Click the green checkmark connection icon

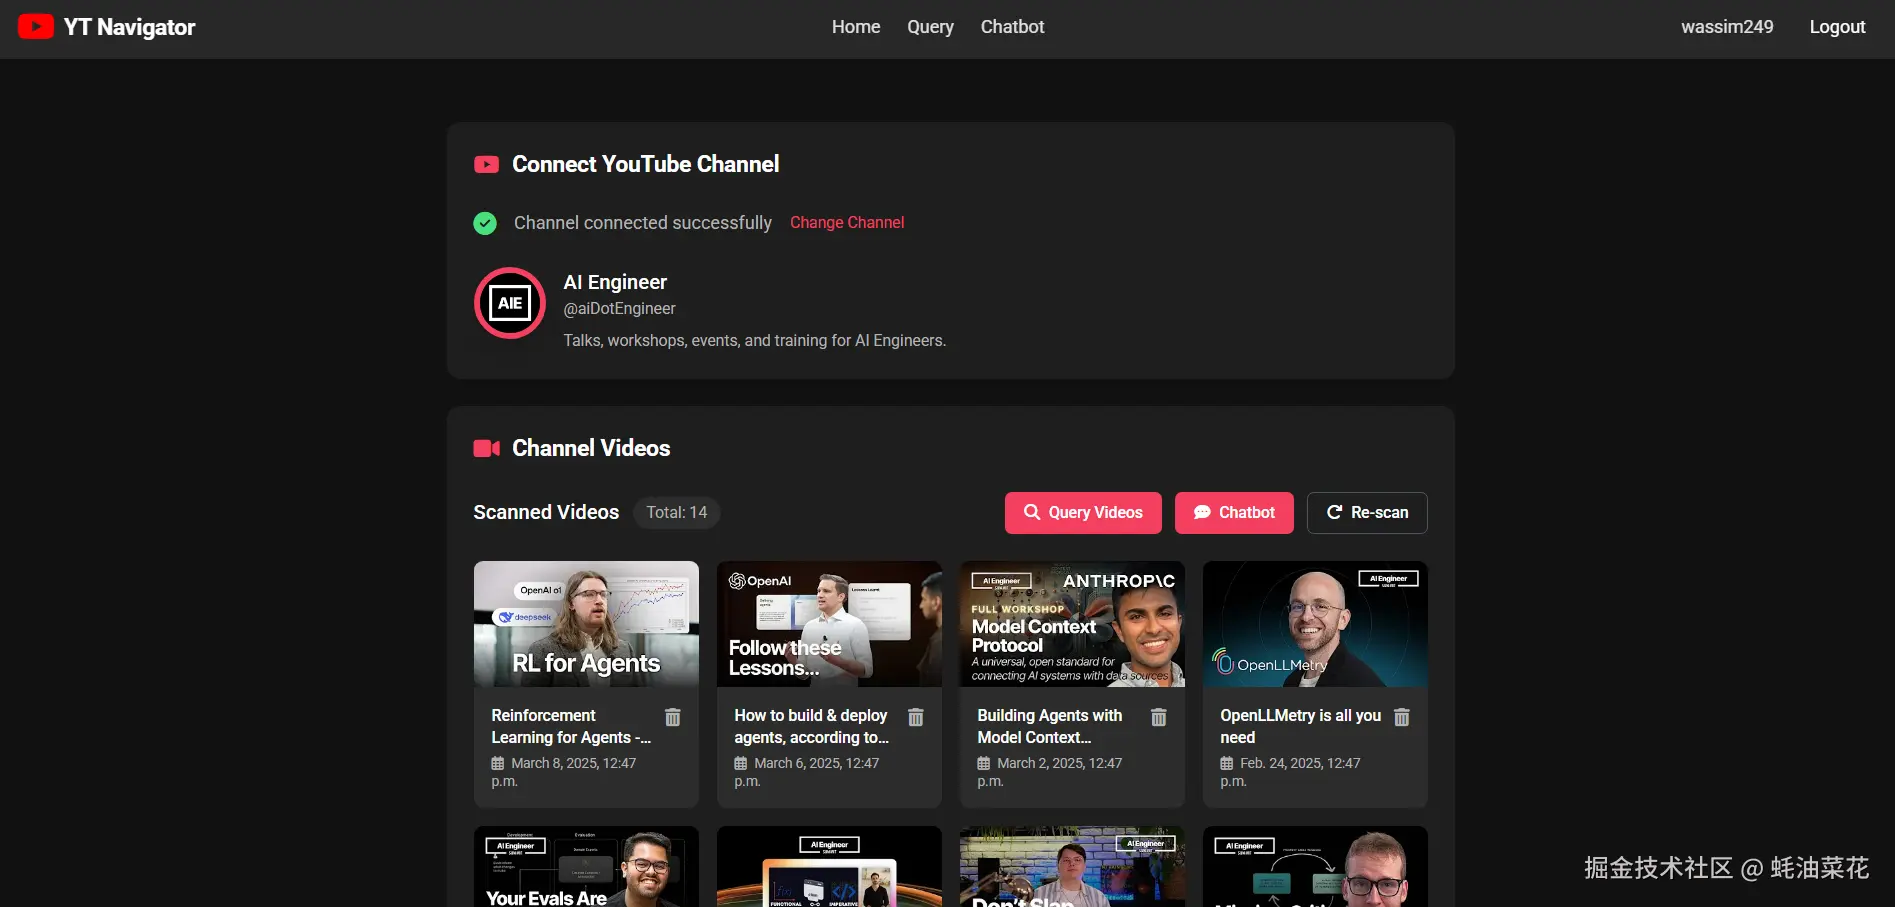(485, 223)
